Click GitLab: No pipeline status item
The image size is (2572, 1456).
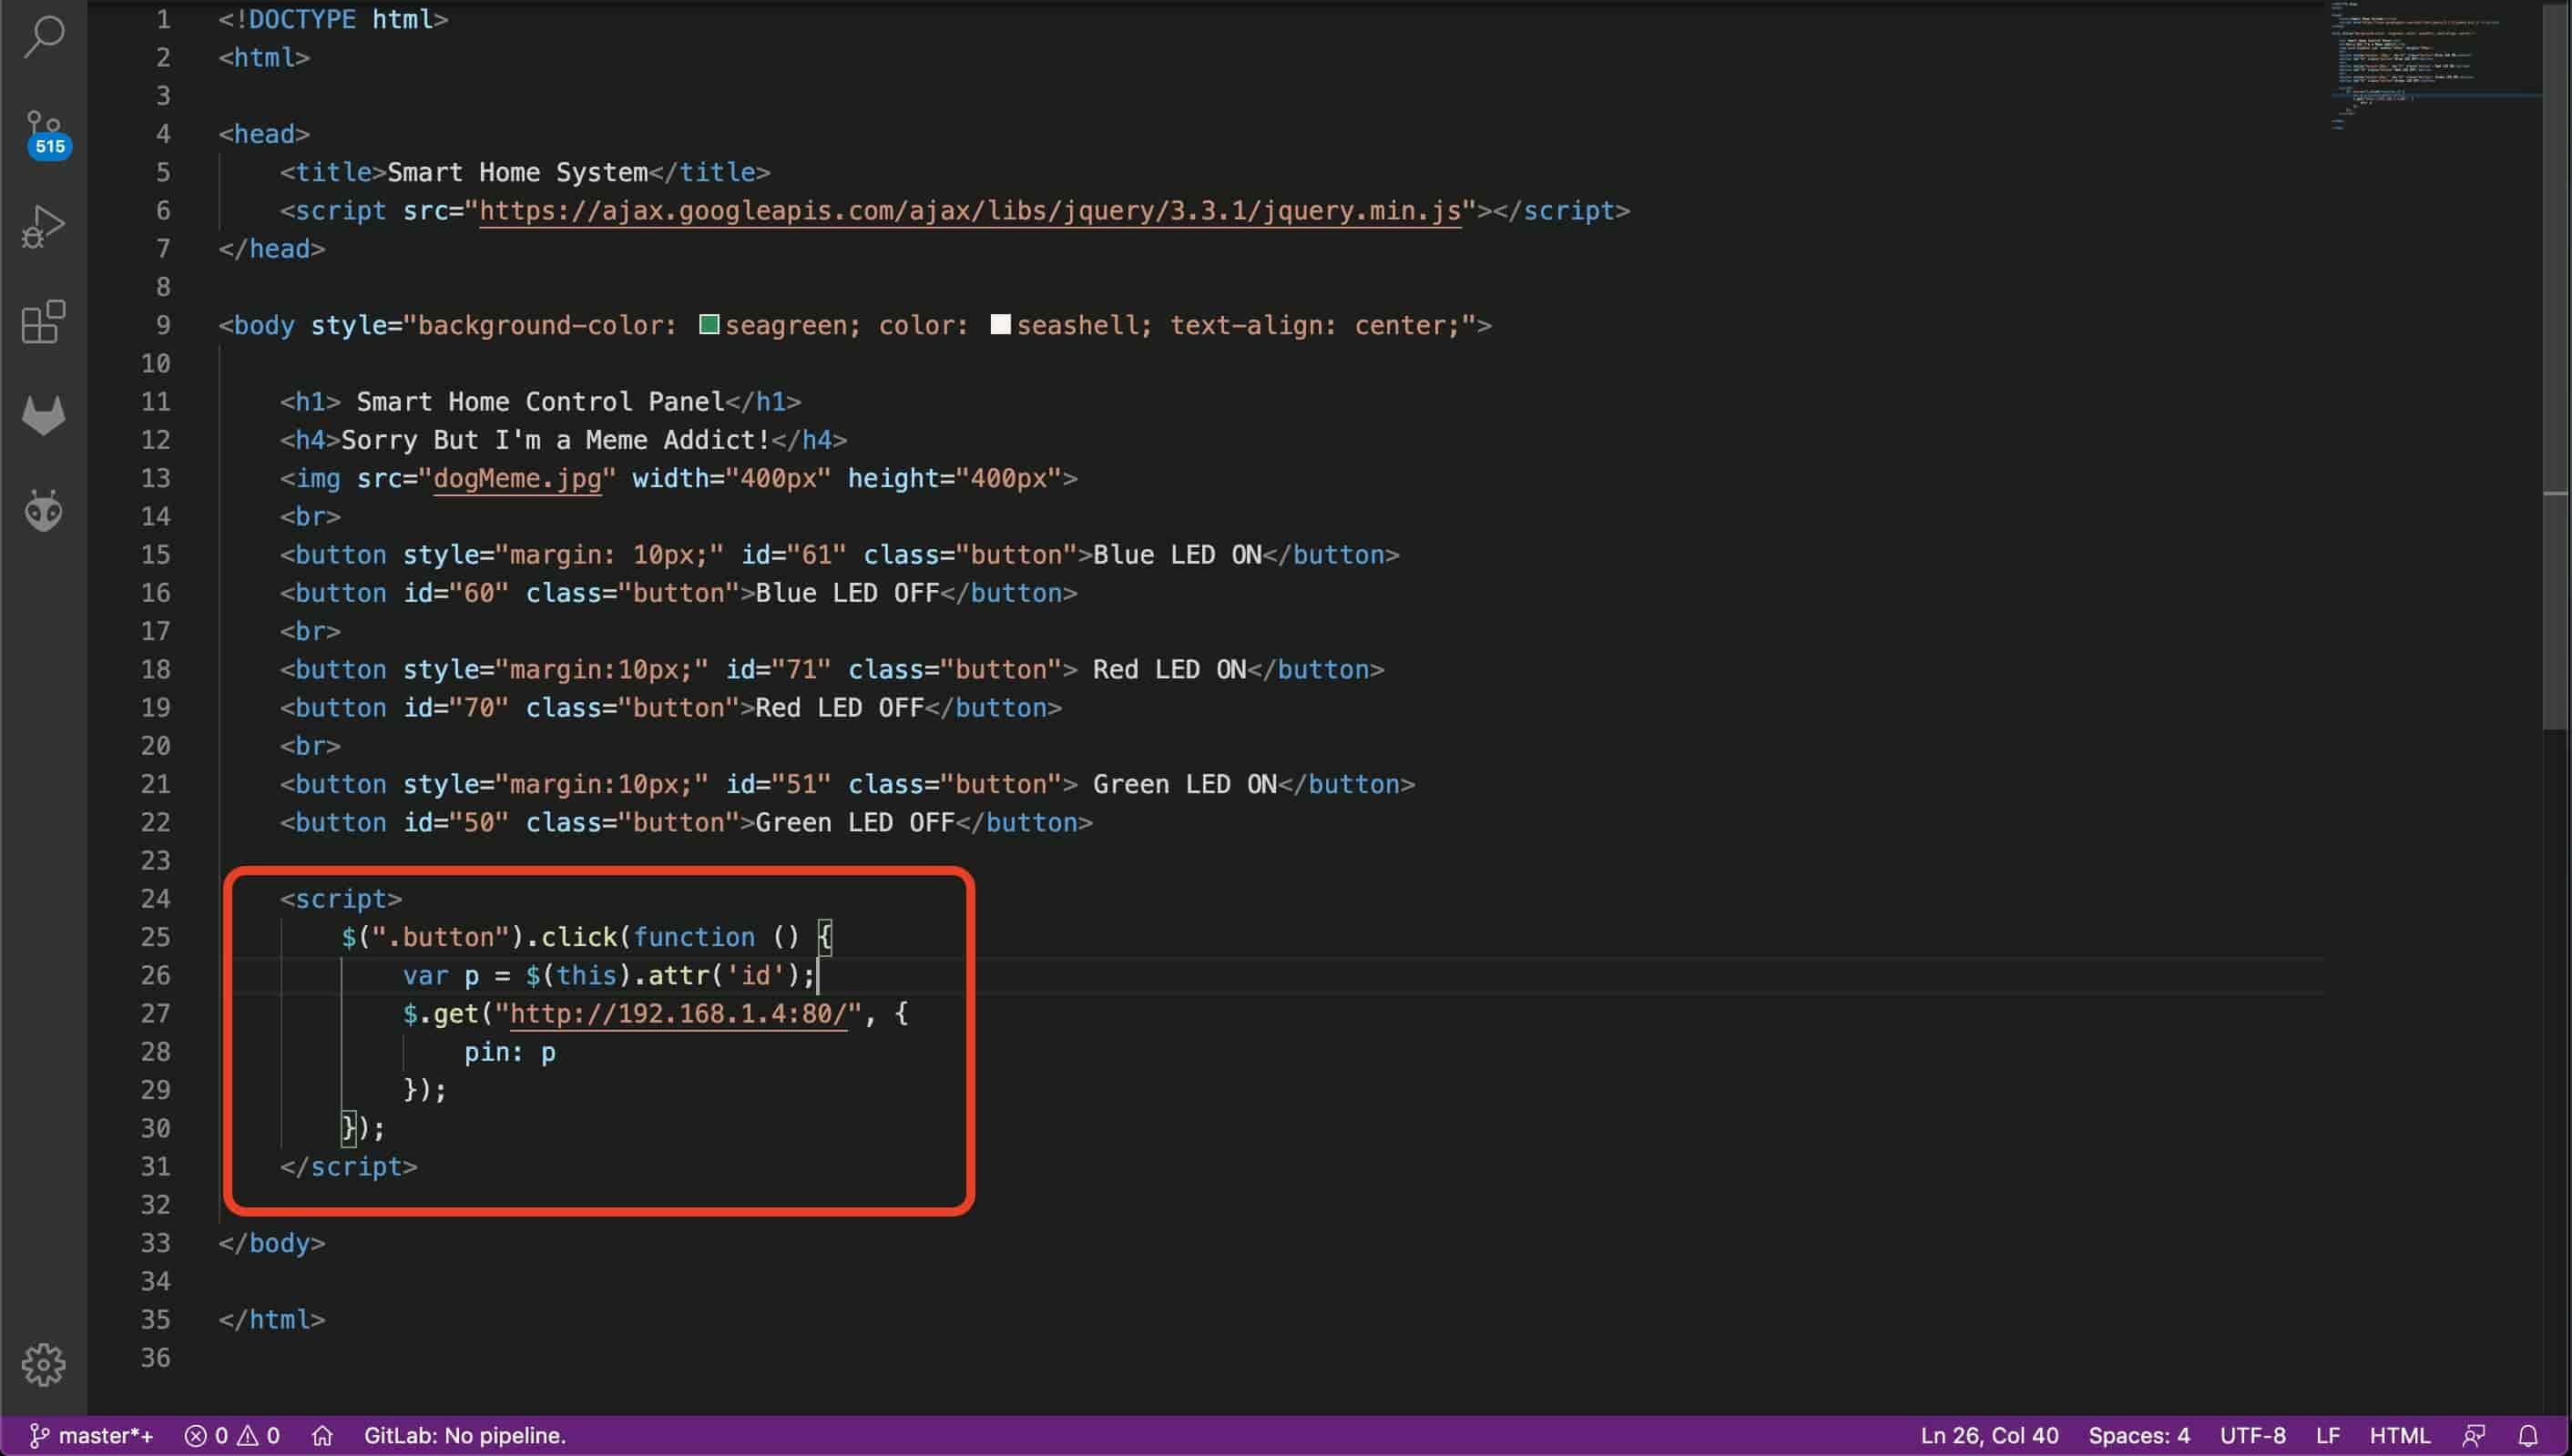[465, 1436]
